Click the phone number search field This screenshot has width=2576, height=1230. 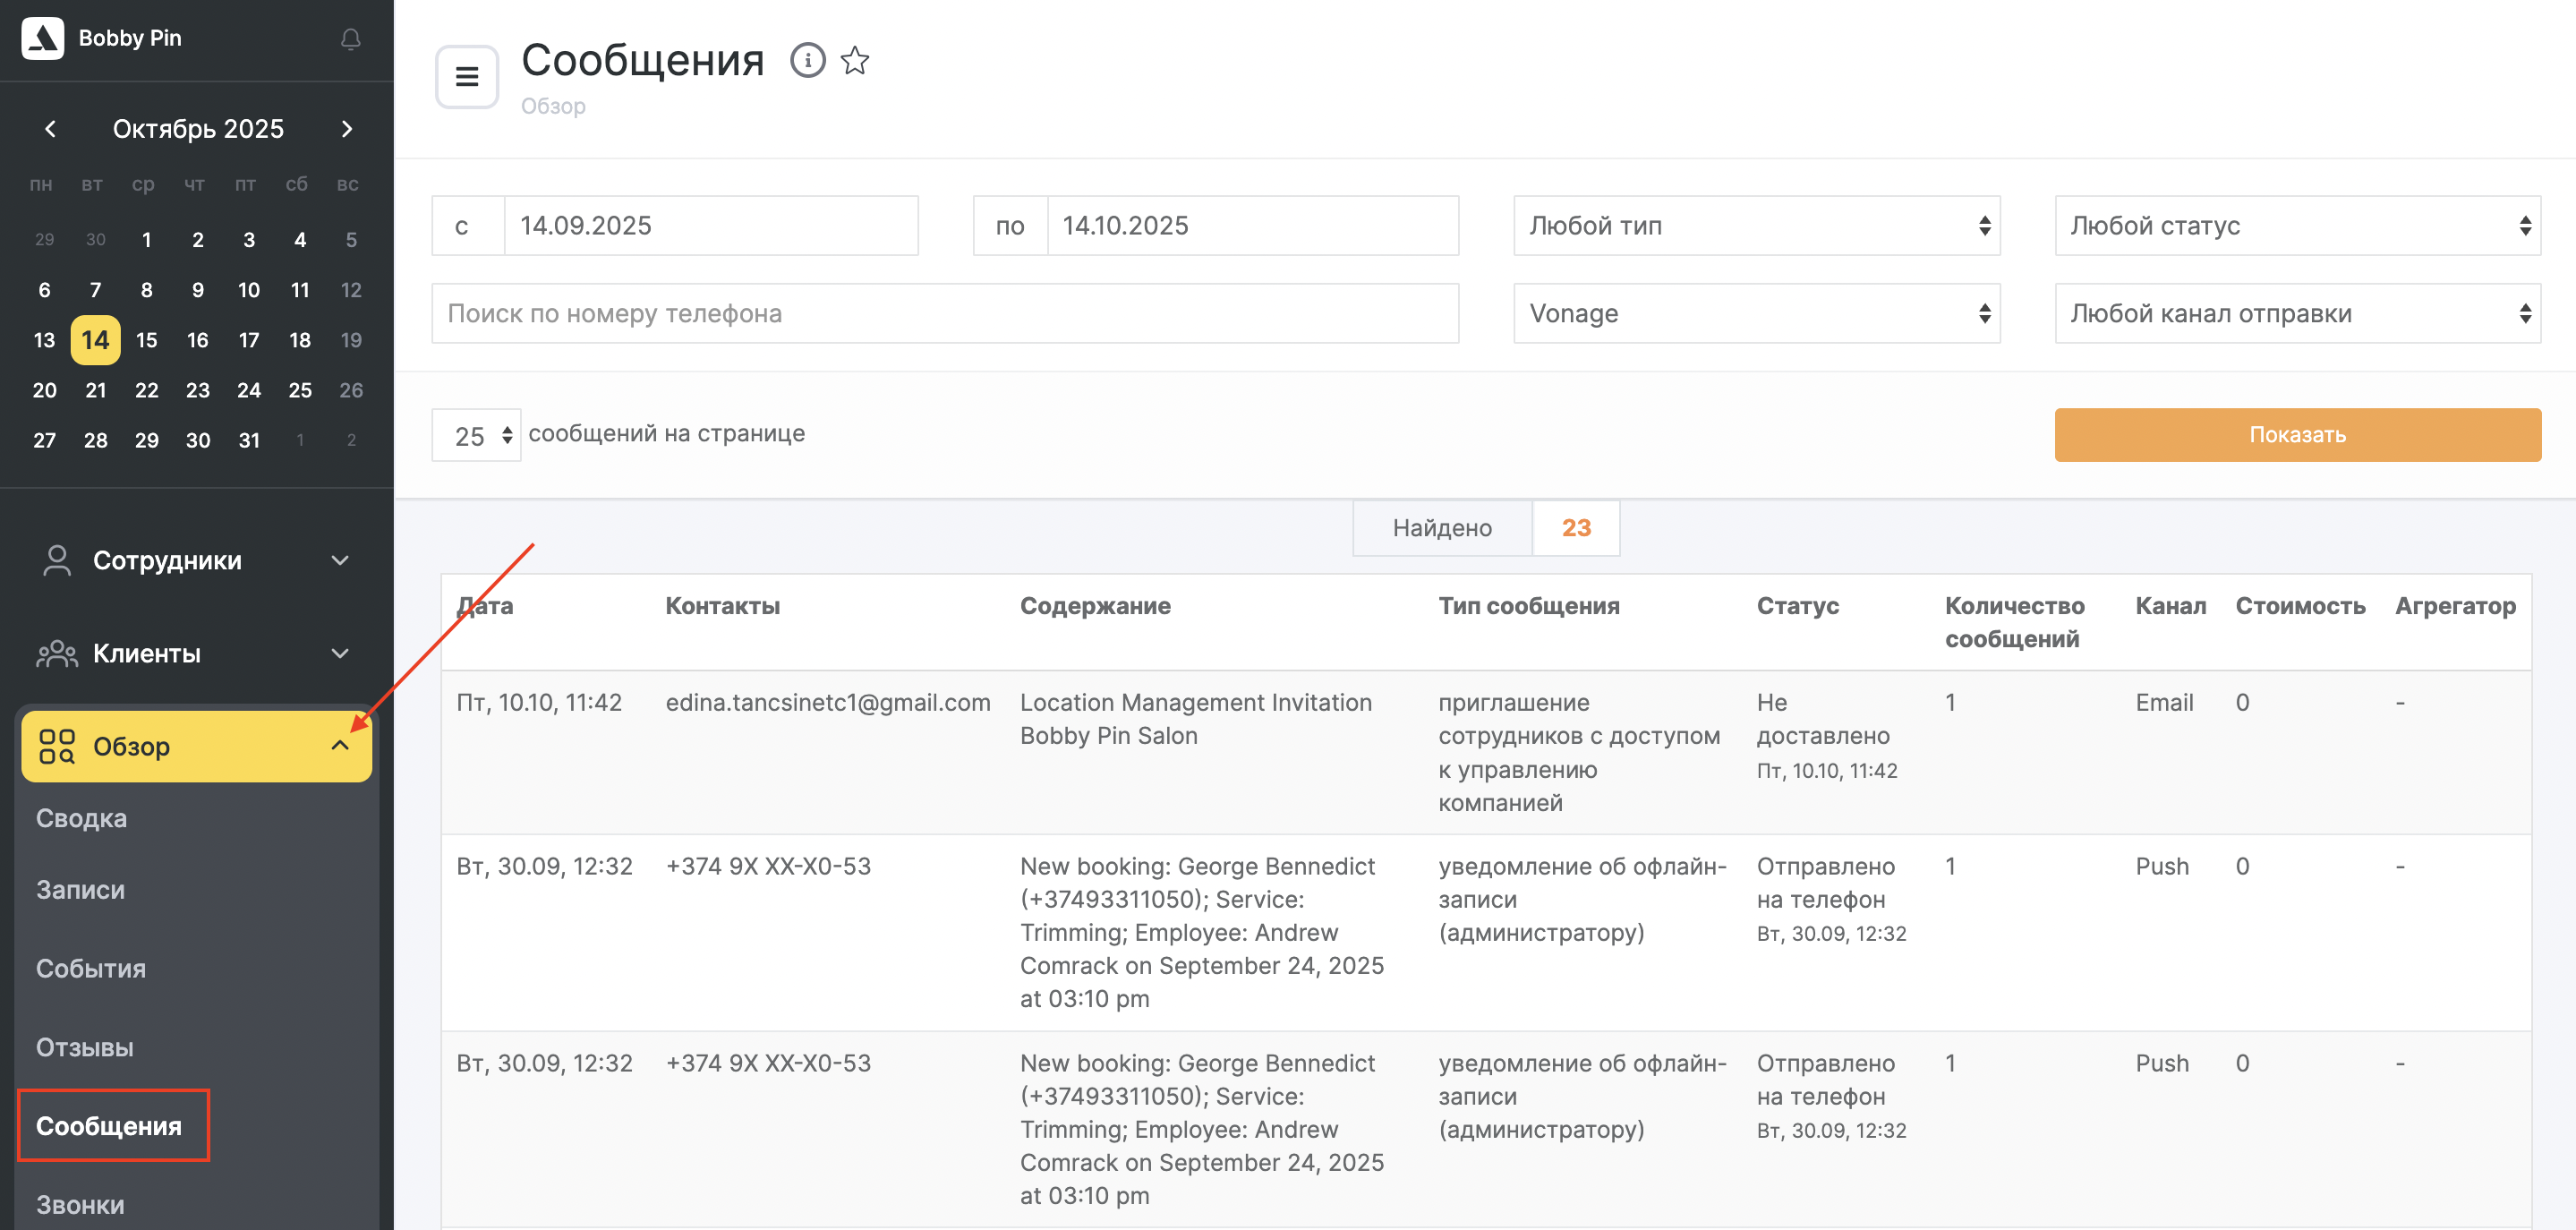click(944, 314)
